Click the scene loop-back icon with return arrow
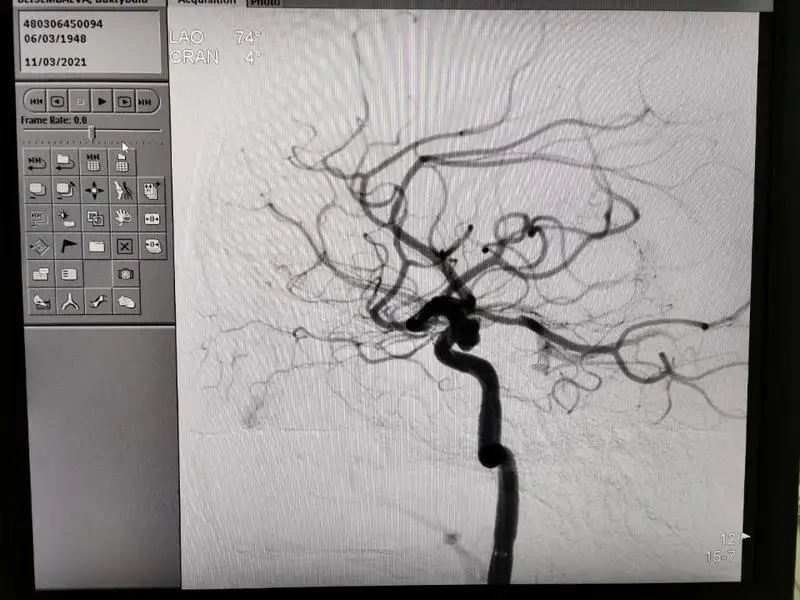 point(38,162)
